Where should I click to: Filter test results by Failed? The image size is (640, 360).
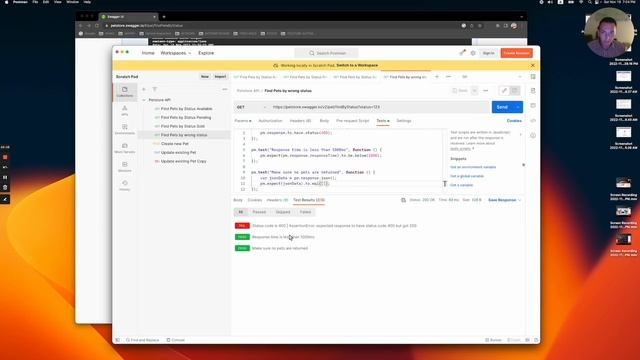pyautogui.click(x=305, y=212)
